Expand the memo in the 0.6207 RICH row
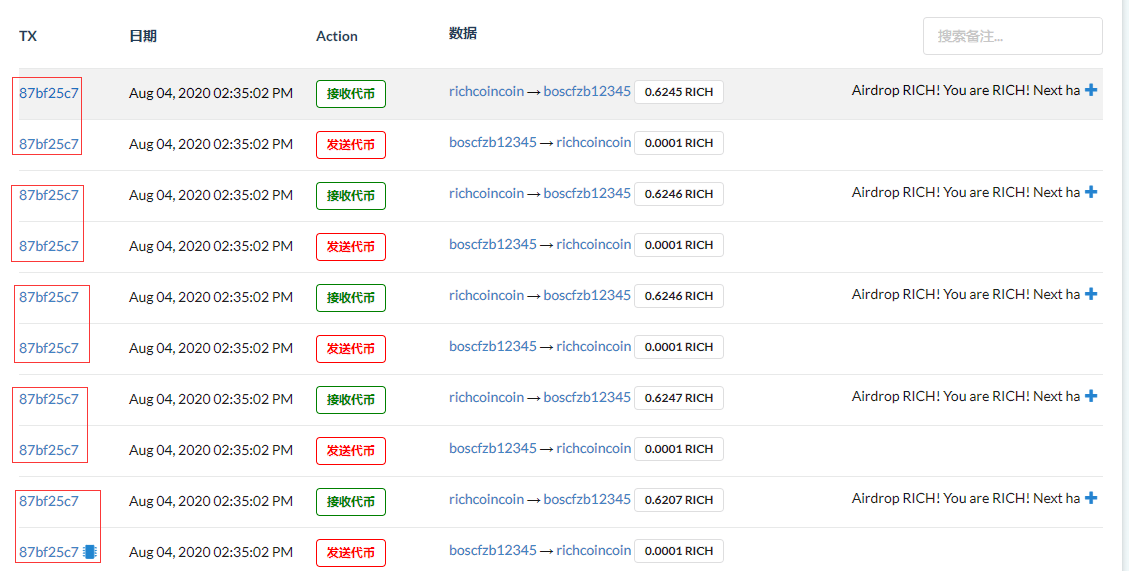Image resolution: width=1129 pixels, height=571 pixels. pos(1091,499)
